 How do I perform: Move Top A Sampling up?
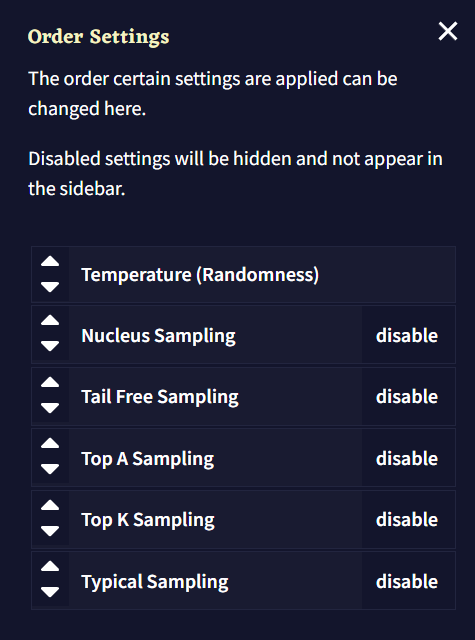[x=50, y=444]
